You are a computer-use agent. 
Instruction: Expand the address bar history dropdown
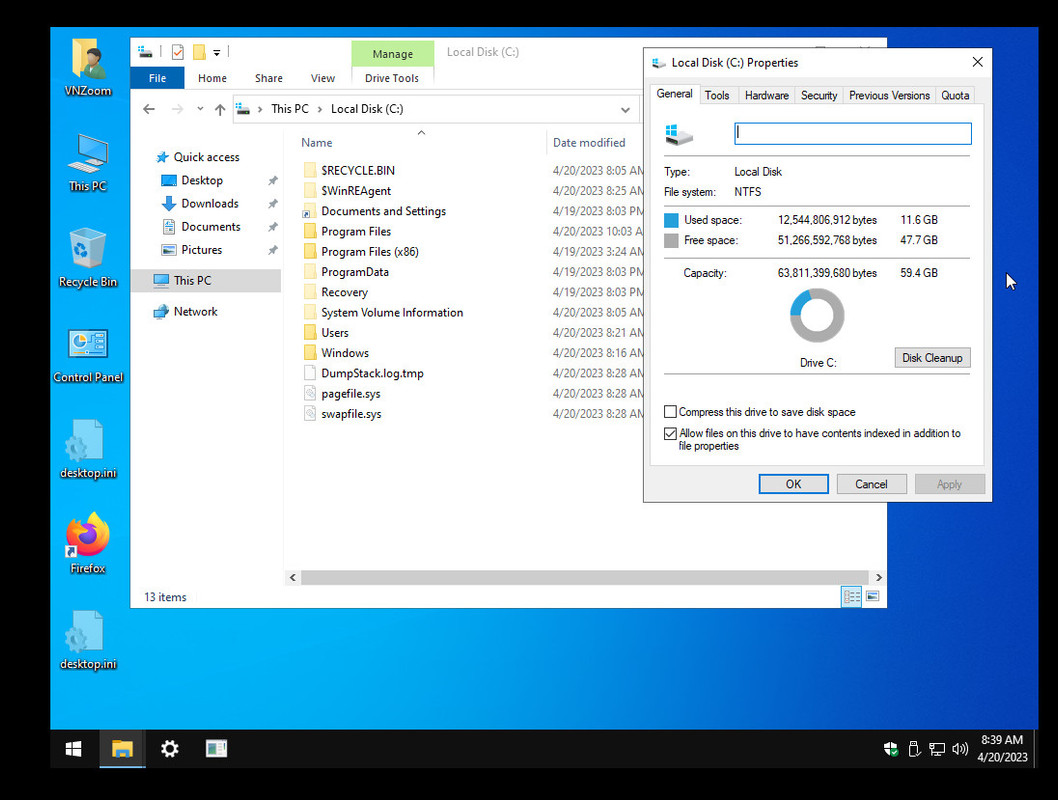pyautogui.click(x=625, y=109)
